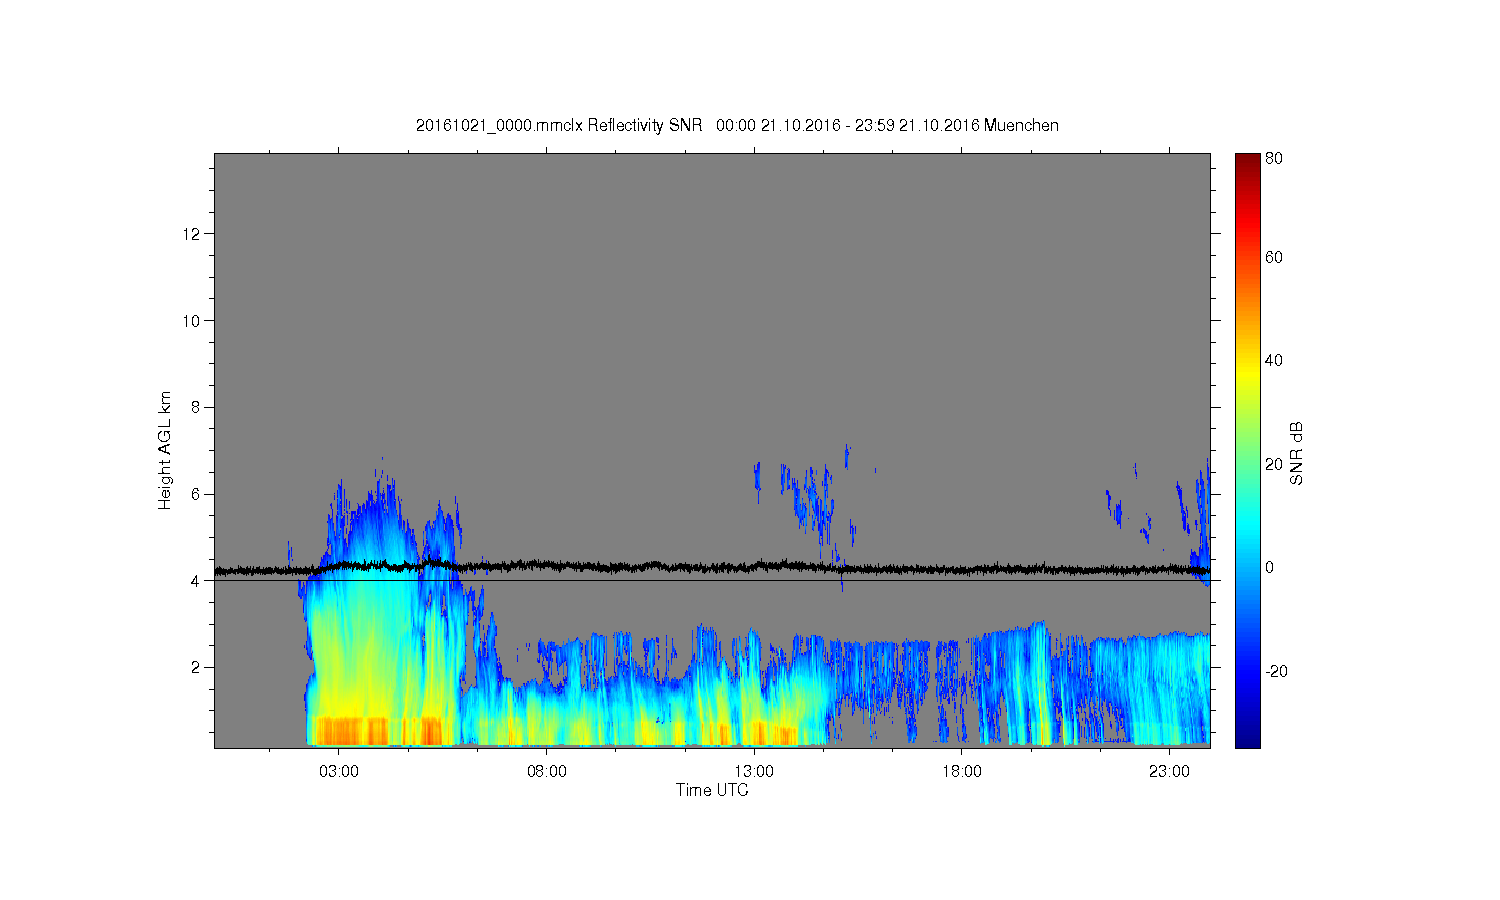
Task: Click the colorbar value "20"
Action: 1274,464
